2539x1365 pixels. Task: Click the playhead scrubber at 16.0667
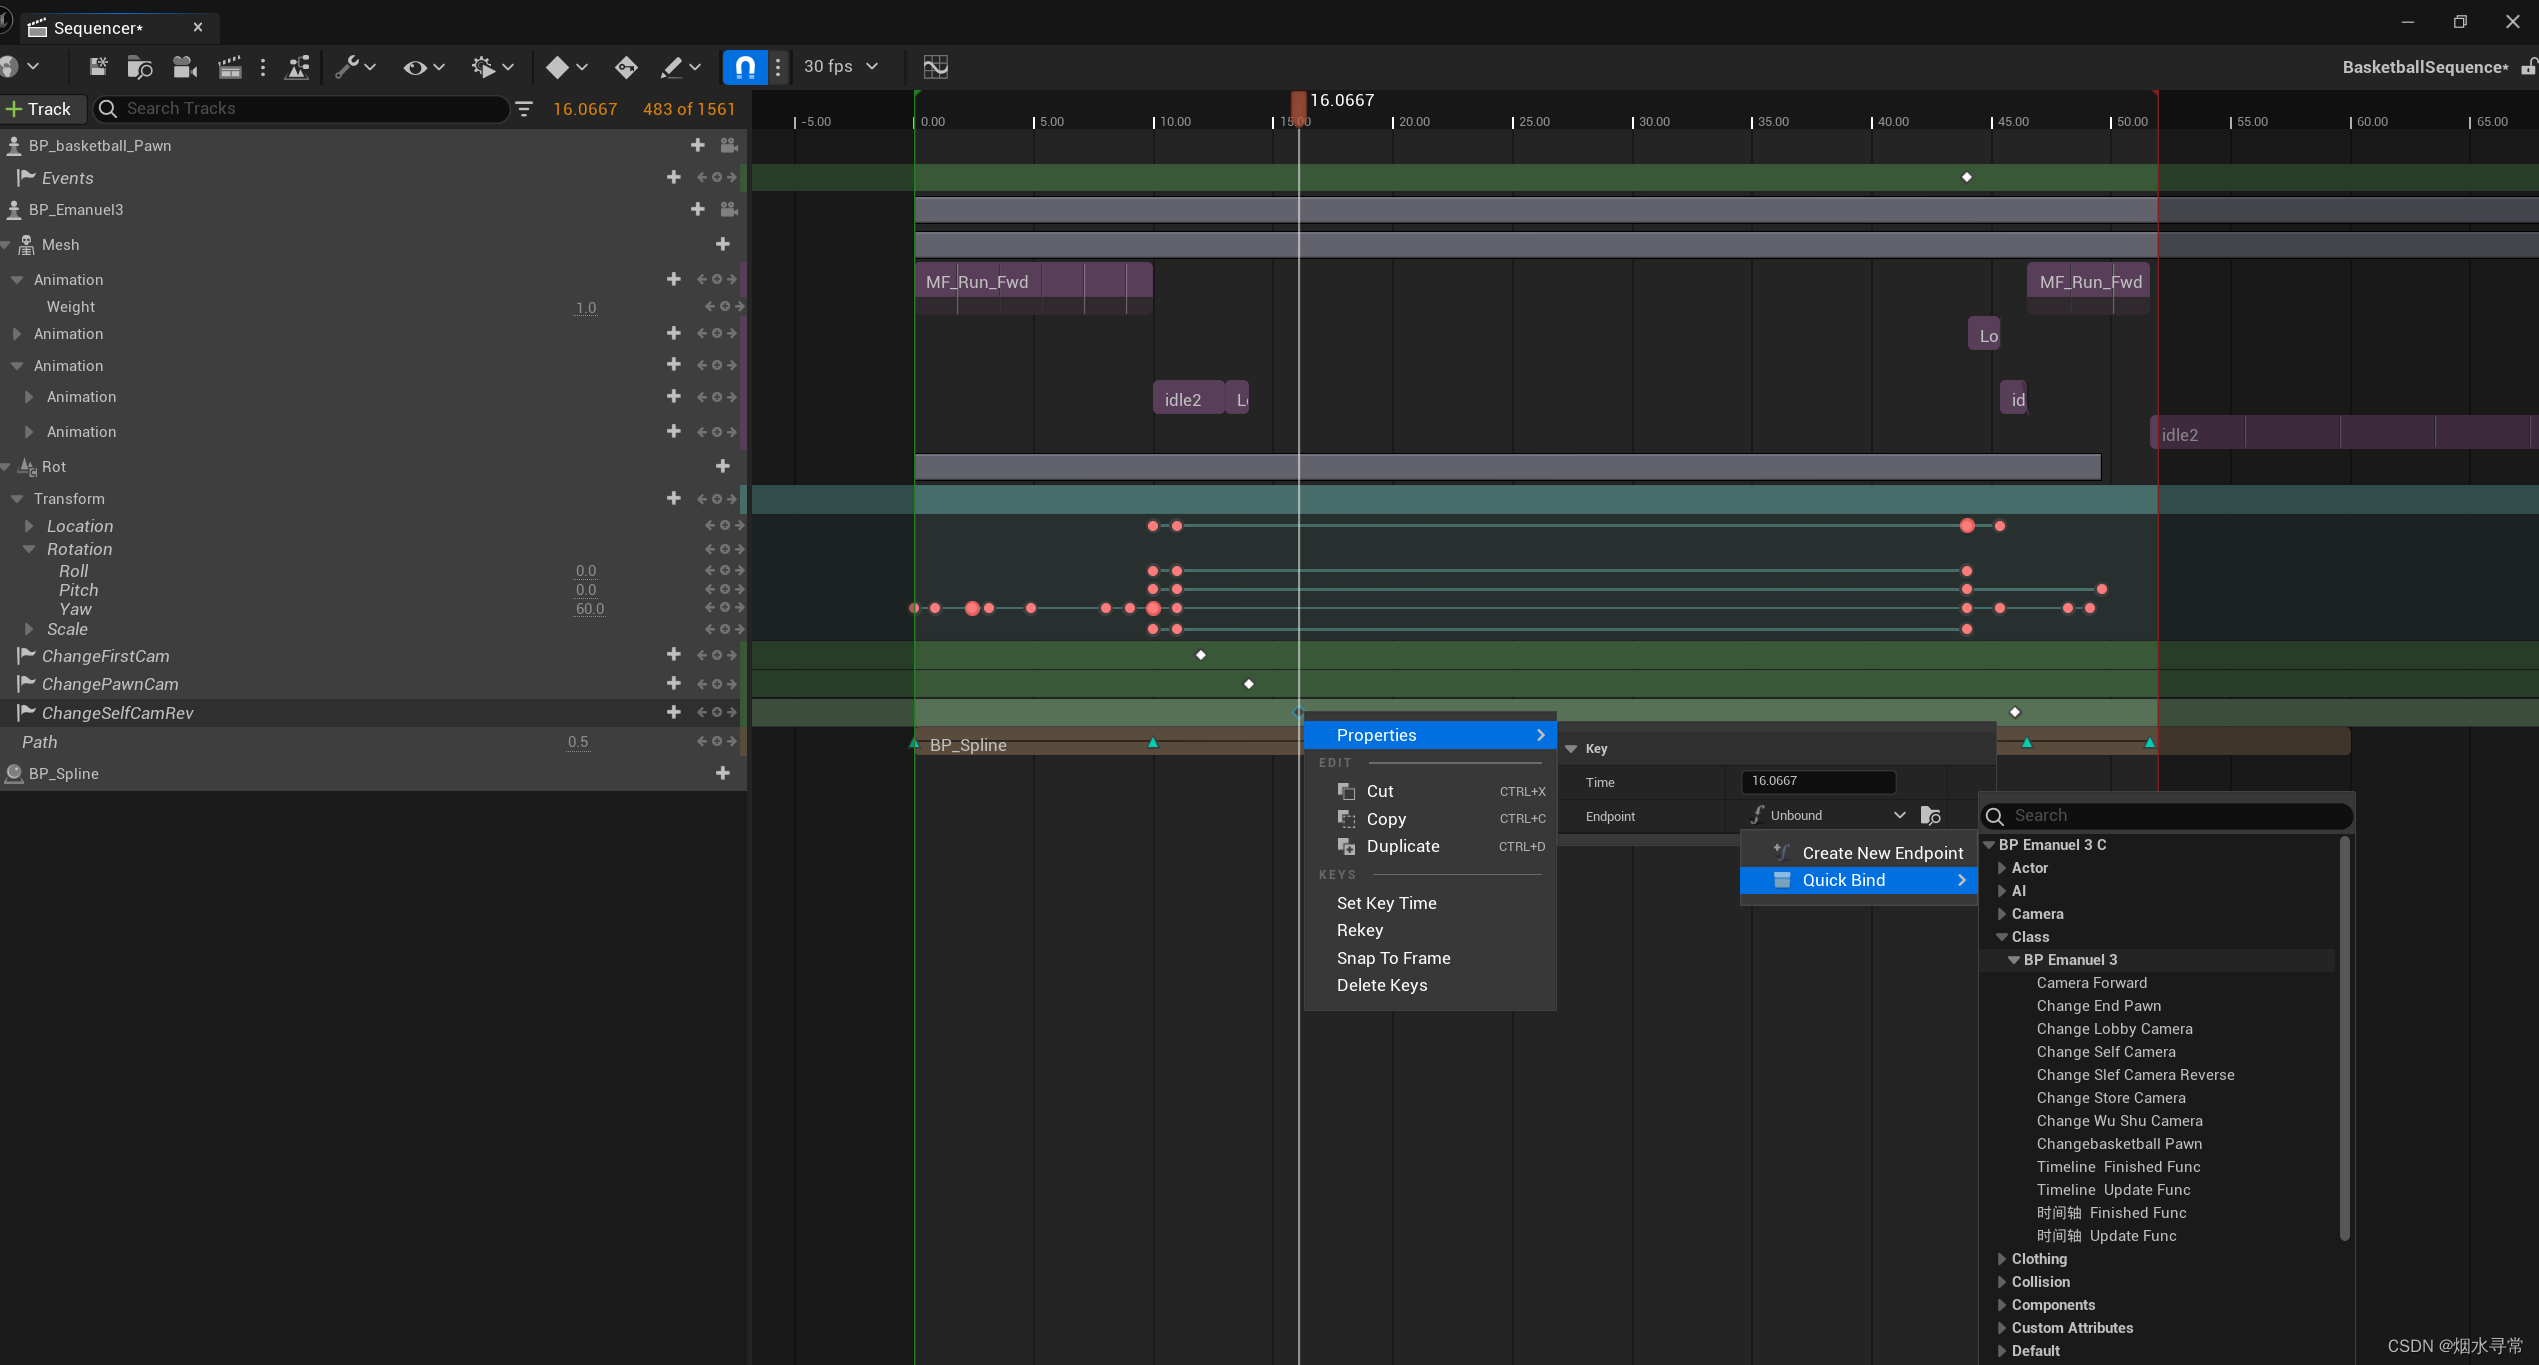(1298, 102)
